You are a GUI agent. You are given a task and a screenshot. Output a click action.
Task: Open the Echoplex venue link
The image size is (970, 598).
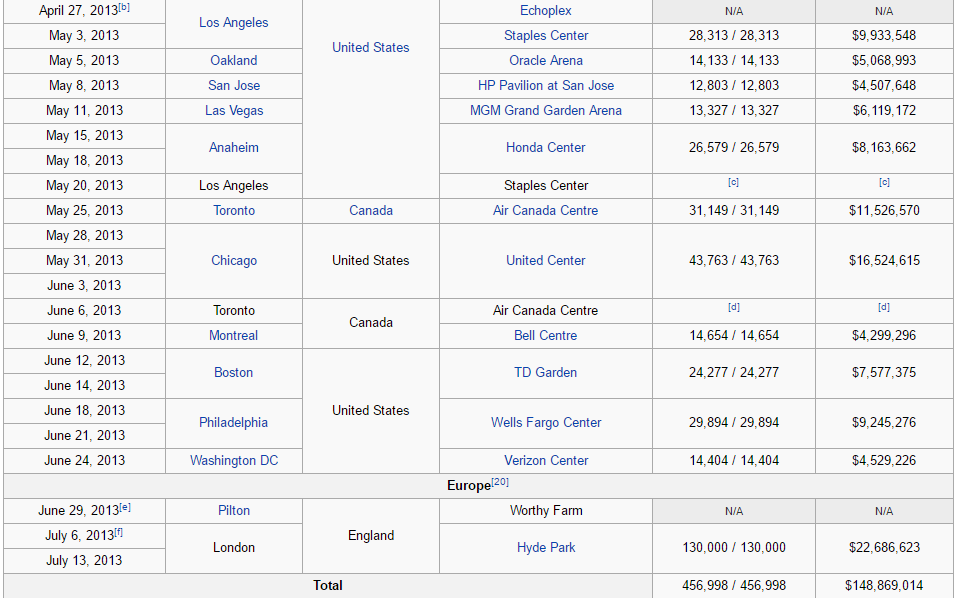tap(546, 11)
